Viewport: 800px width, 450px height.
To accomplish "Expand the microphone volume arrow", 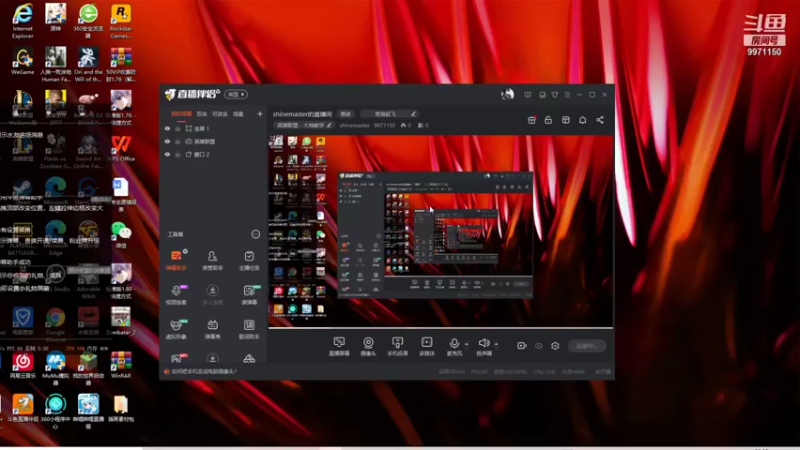I will coord(466,344).
